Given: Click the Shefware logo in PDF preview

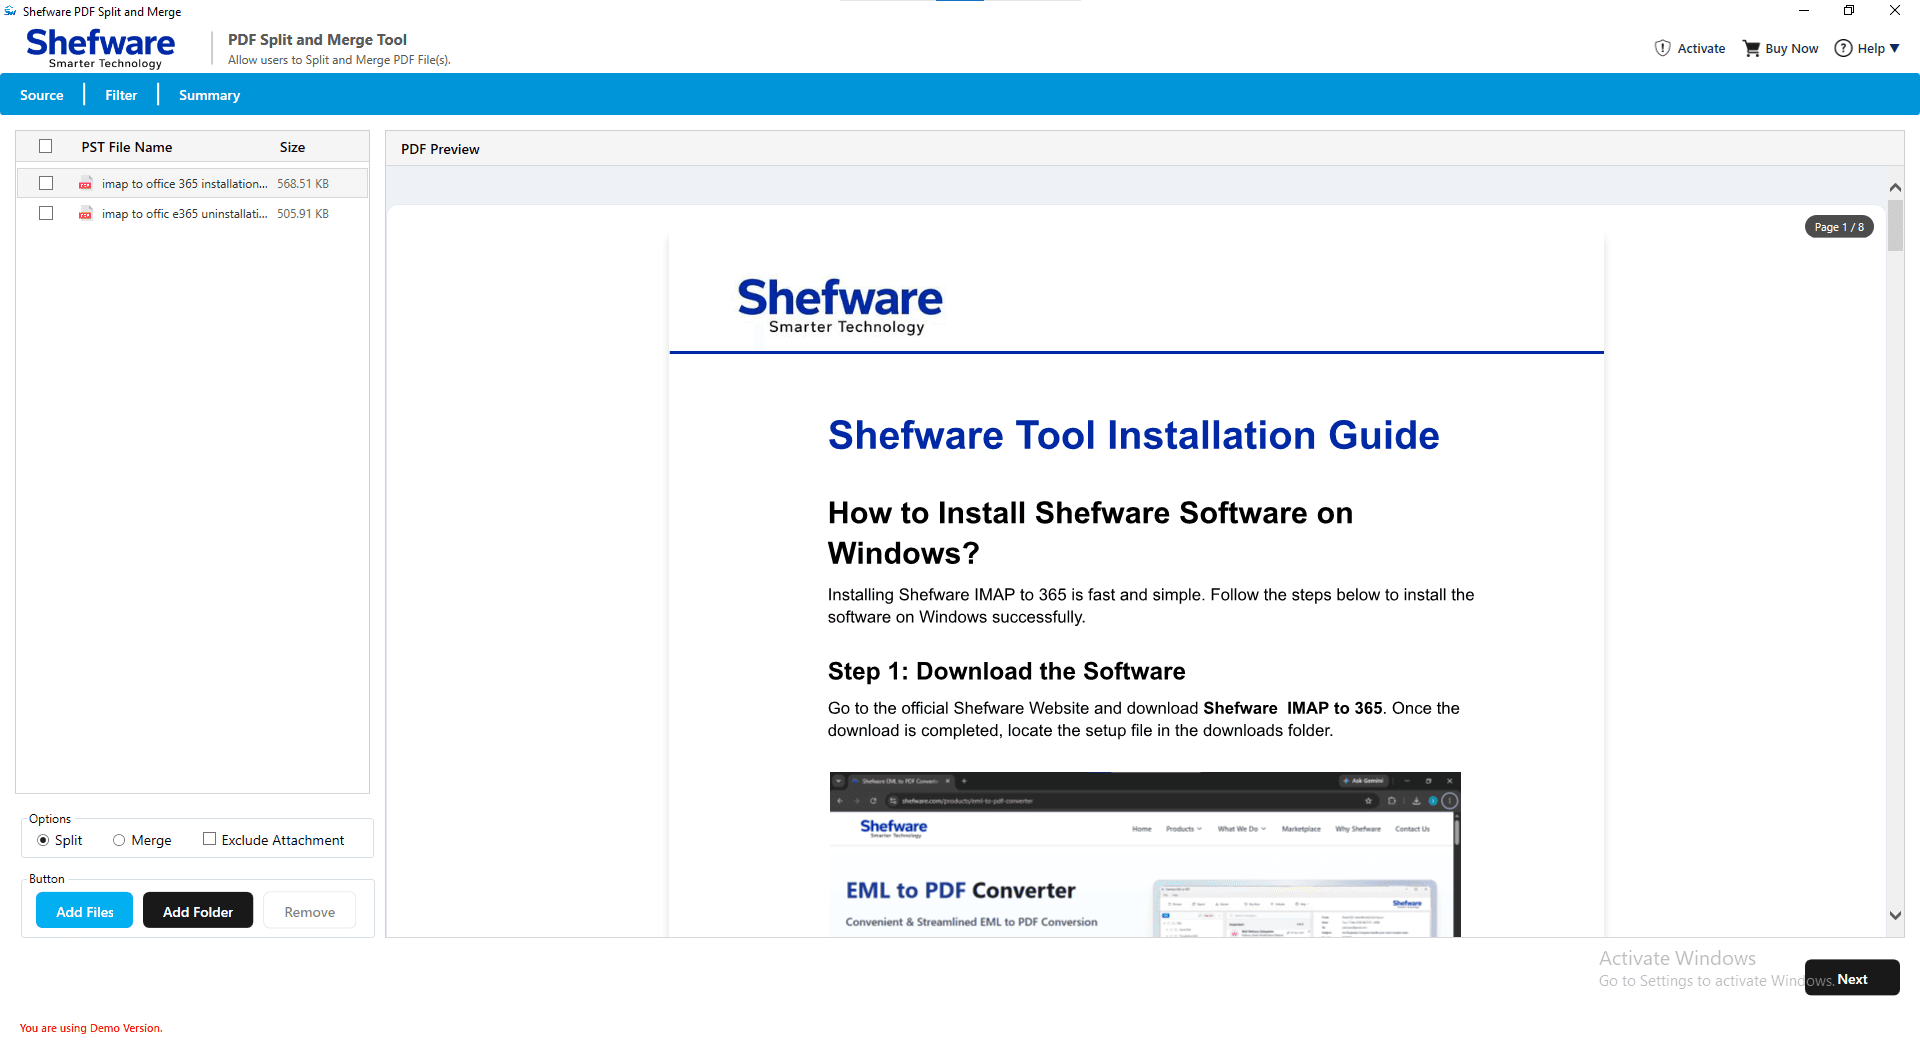Looking at the screenshot, I should coord(840,305).
